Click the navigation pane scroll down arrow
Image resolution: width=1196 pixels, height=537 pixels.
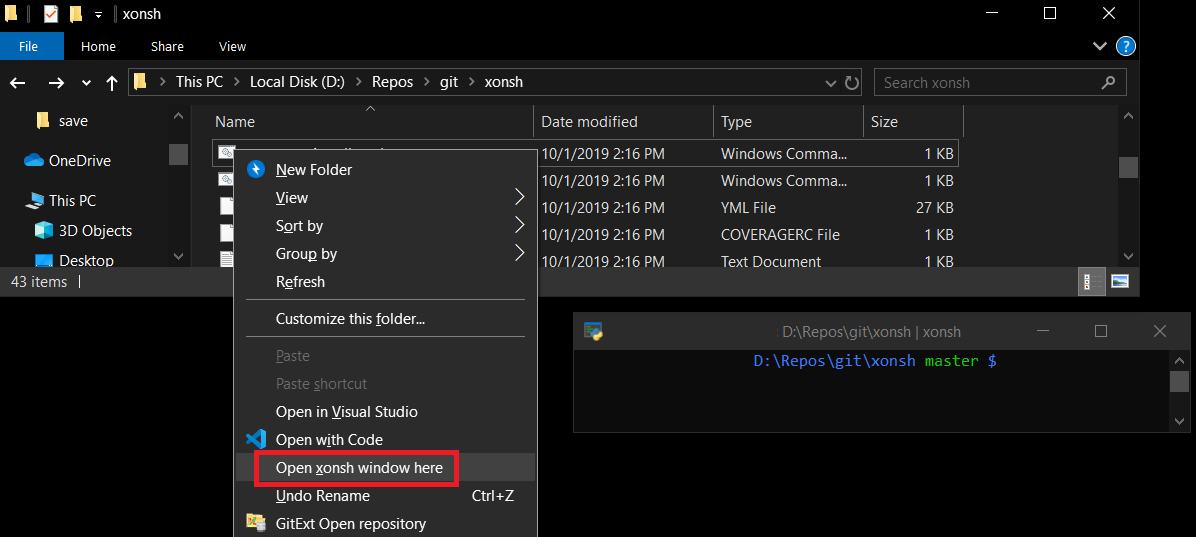point(178,256)
